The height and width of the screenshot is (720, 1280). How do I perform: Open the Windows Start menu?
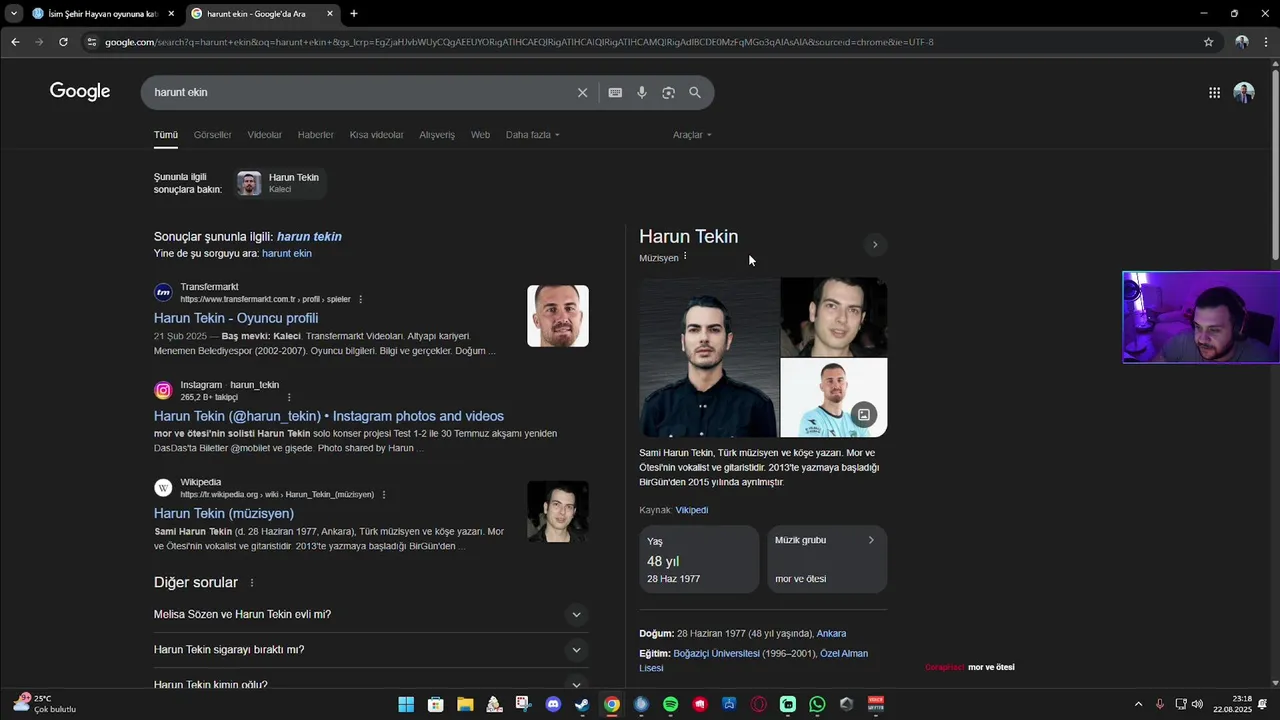[x=406, y=704]
